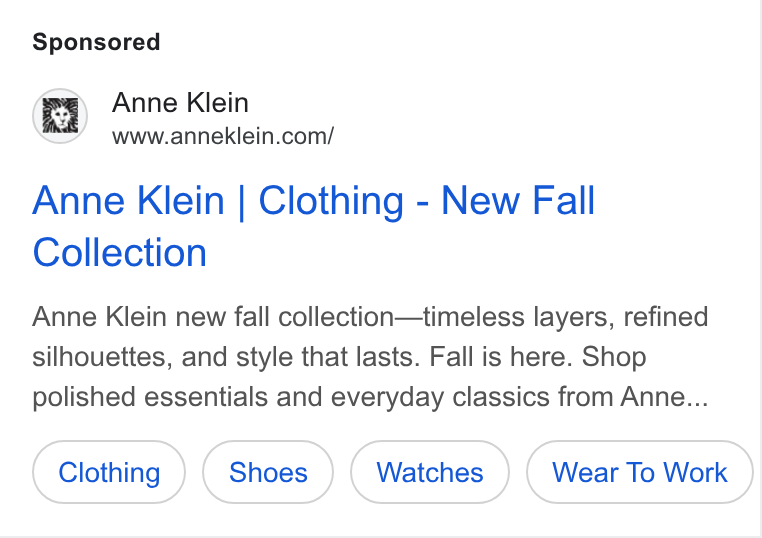Open the Anne Klein advertiser name
Viewport: 762px width, 538px height.
tap(180, 103)
